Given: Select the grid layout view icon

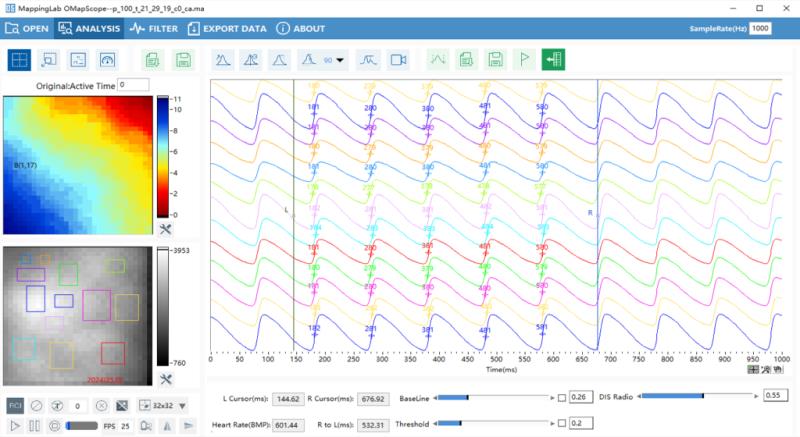Looking at the screenshot, I should click(19, 60).
